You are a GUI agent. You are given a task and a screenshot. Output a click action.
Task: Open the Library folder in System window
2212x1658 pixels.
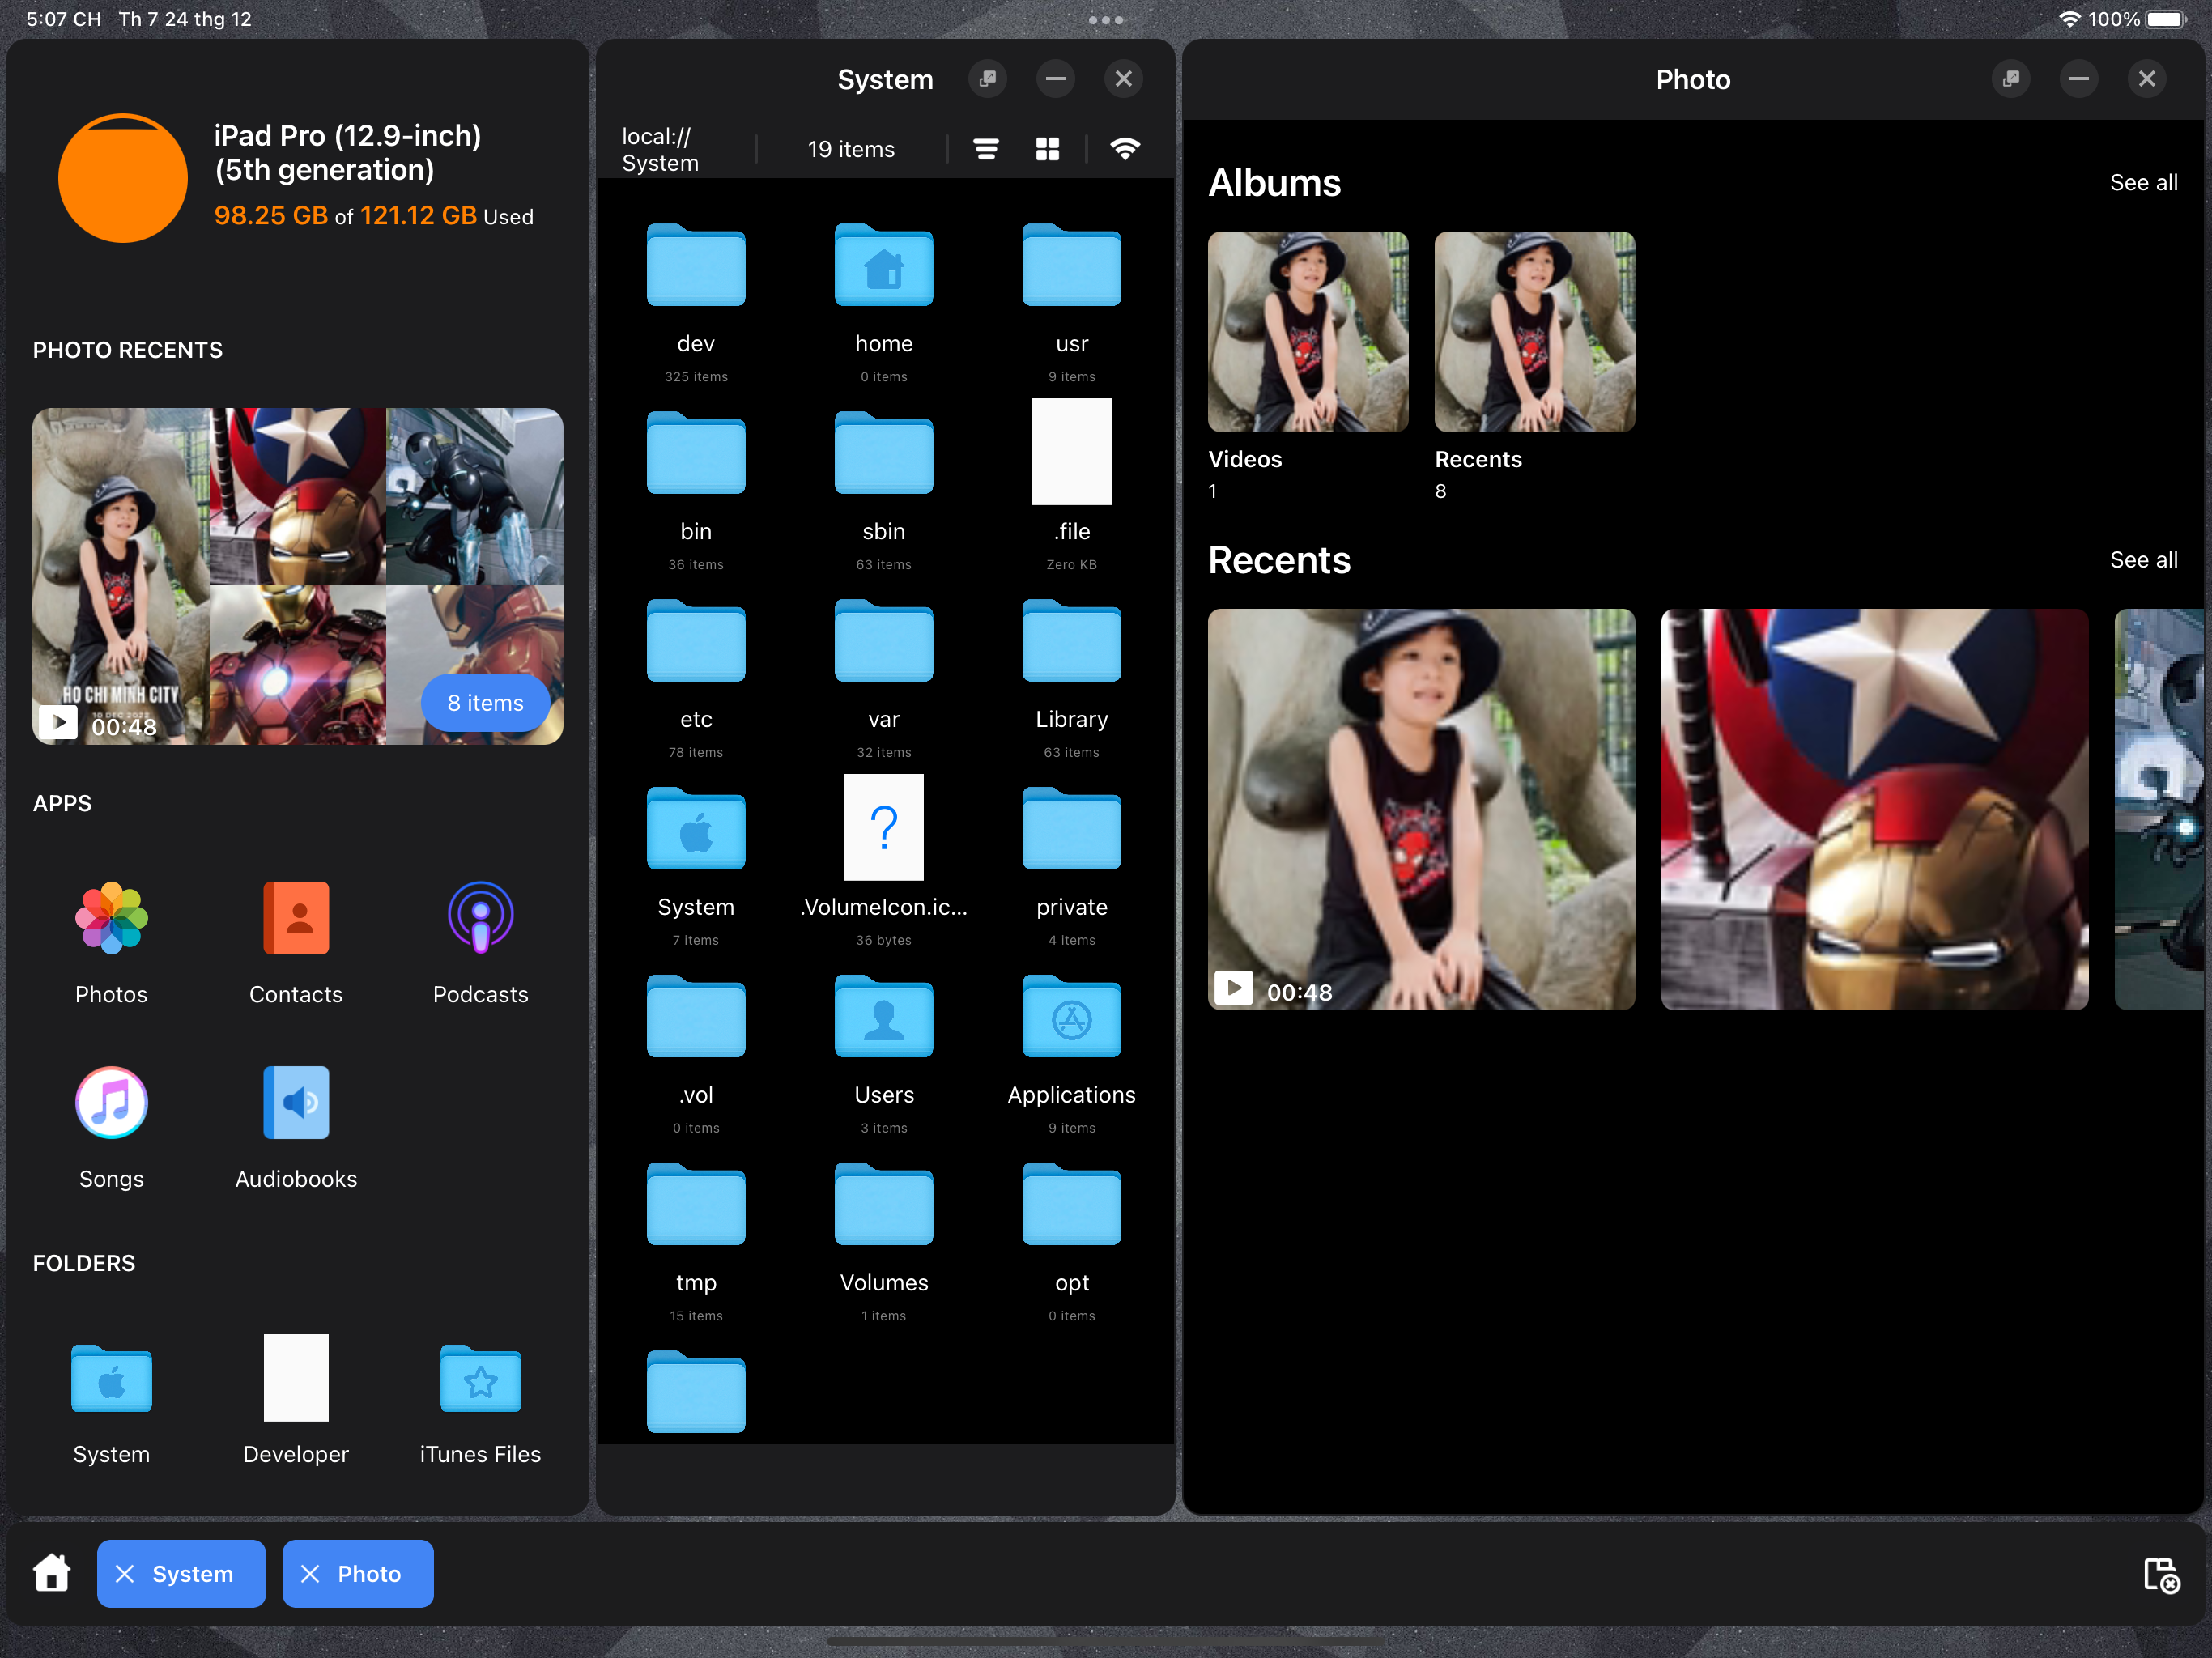coord(1072,641)
